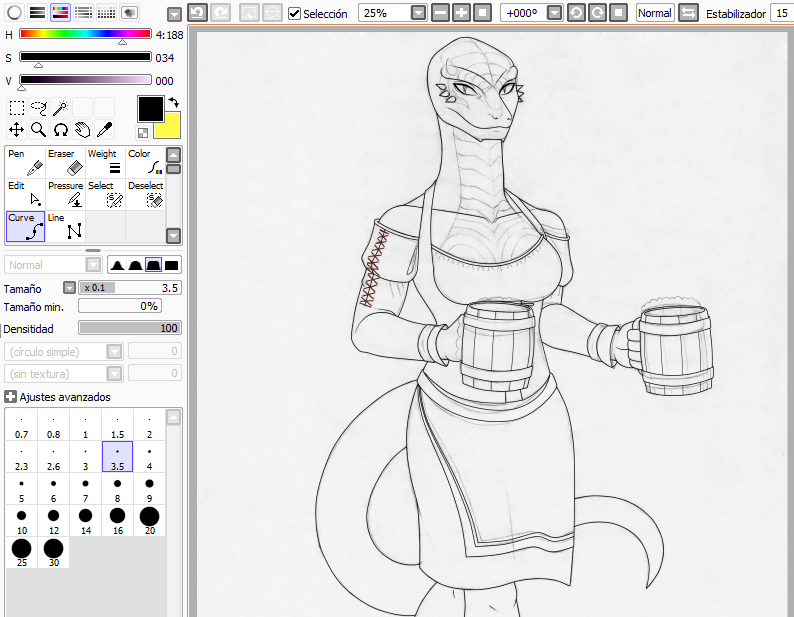Image resolution: width=794 pixels, height=617 pixels.
Task: Rotate the canvas counterclockwise
Action: (576, 13)
